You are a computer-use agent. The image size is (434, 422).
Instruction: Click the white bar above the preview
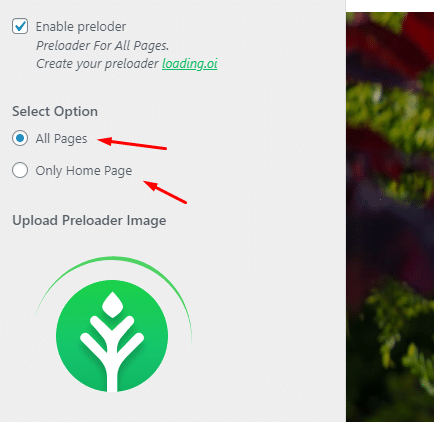coord(390,6)
